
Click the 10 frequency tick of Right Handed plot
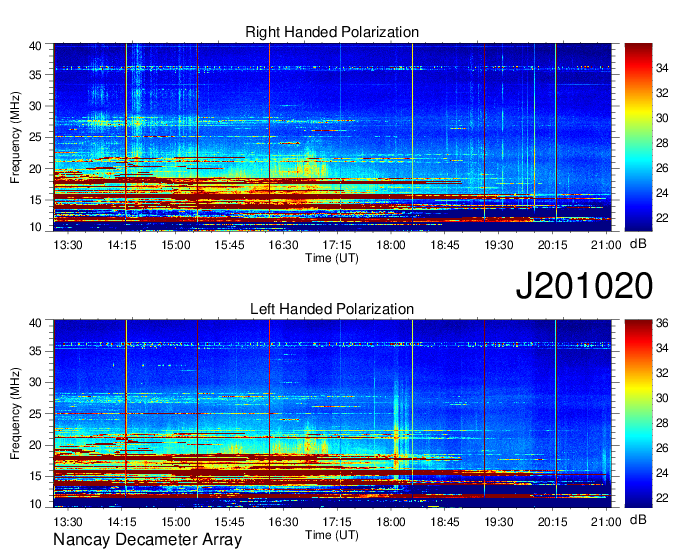(x=35, y=227)
